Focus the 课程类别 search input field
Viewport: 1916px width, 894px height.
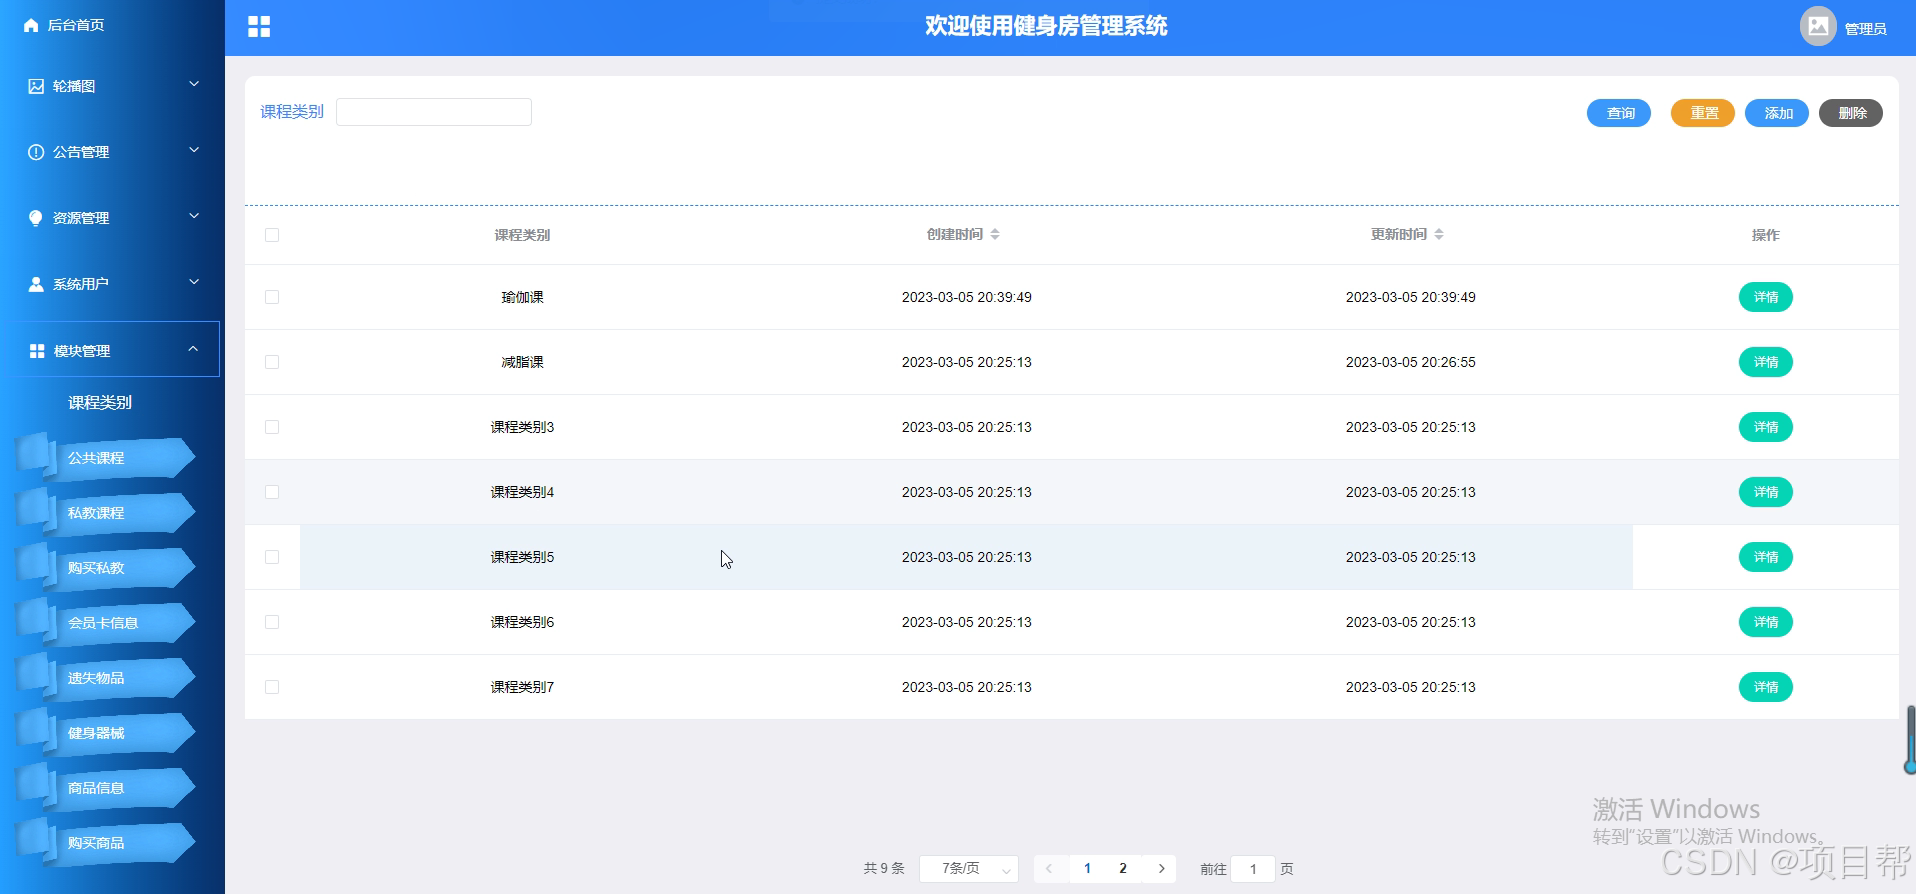pyautogui.click(x=434, y=112)
